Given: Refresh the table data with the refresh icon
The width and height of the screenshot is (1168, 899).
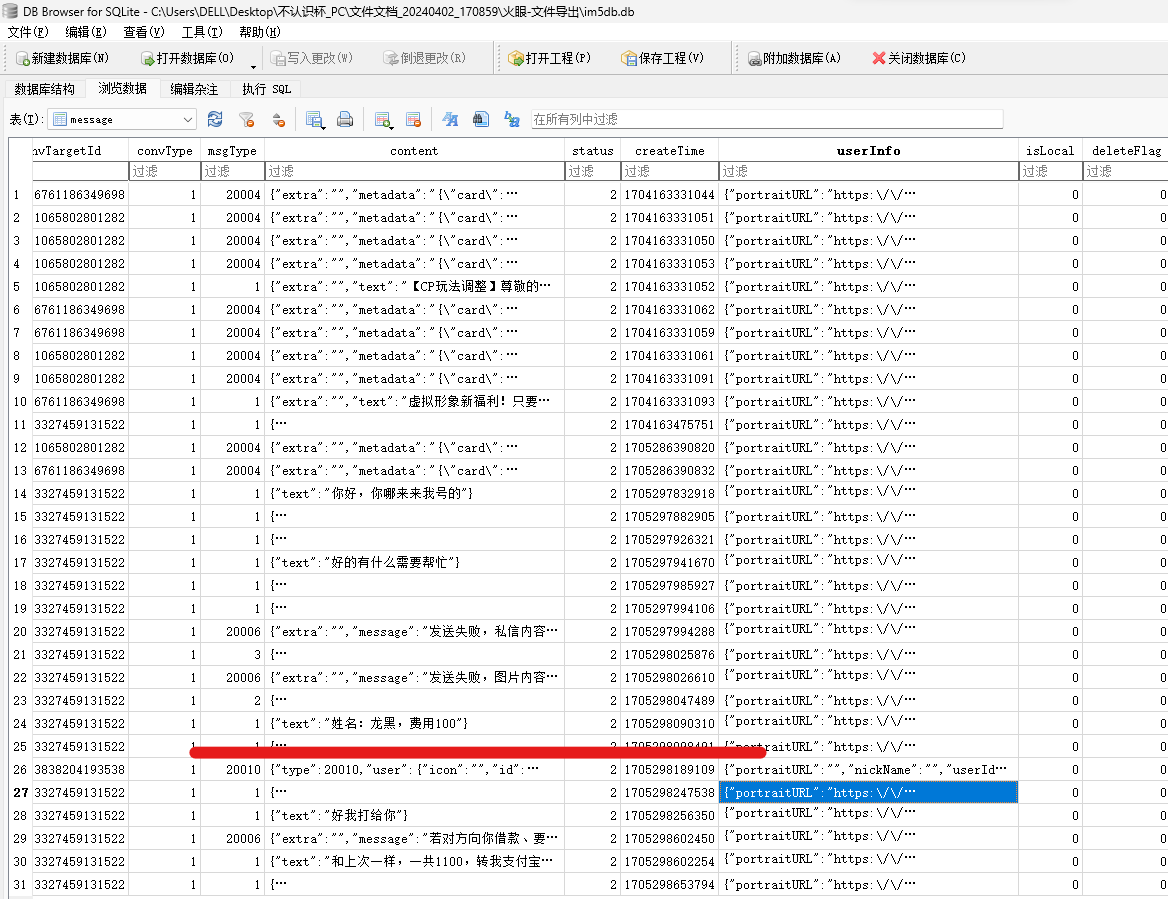Looking at the screenshot, I should pyautogui.click(x=215, y=119).
